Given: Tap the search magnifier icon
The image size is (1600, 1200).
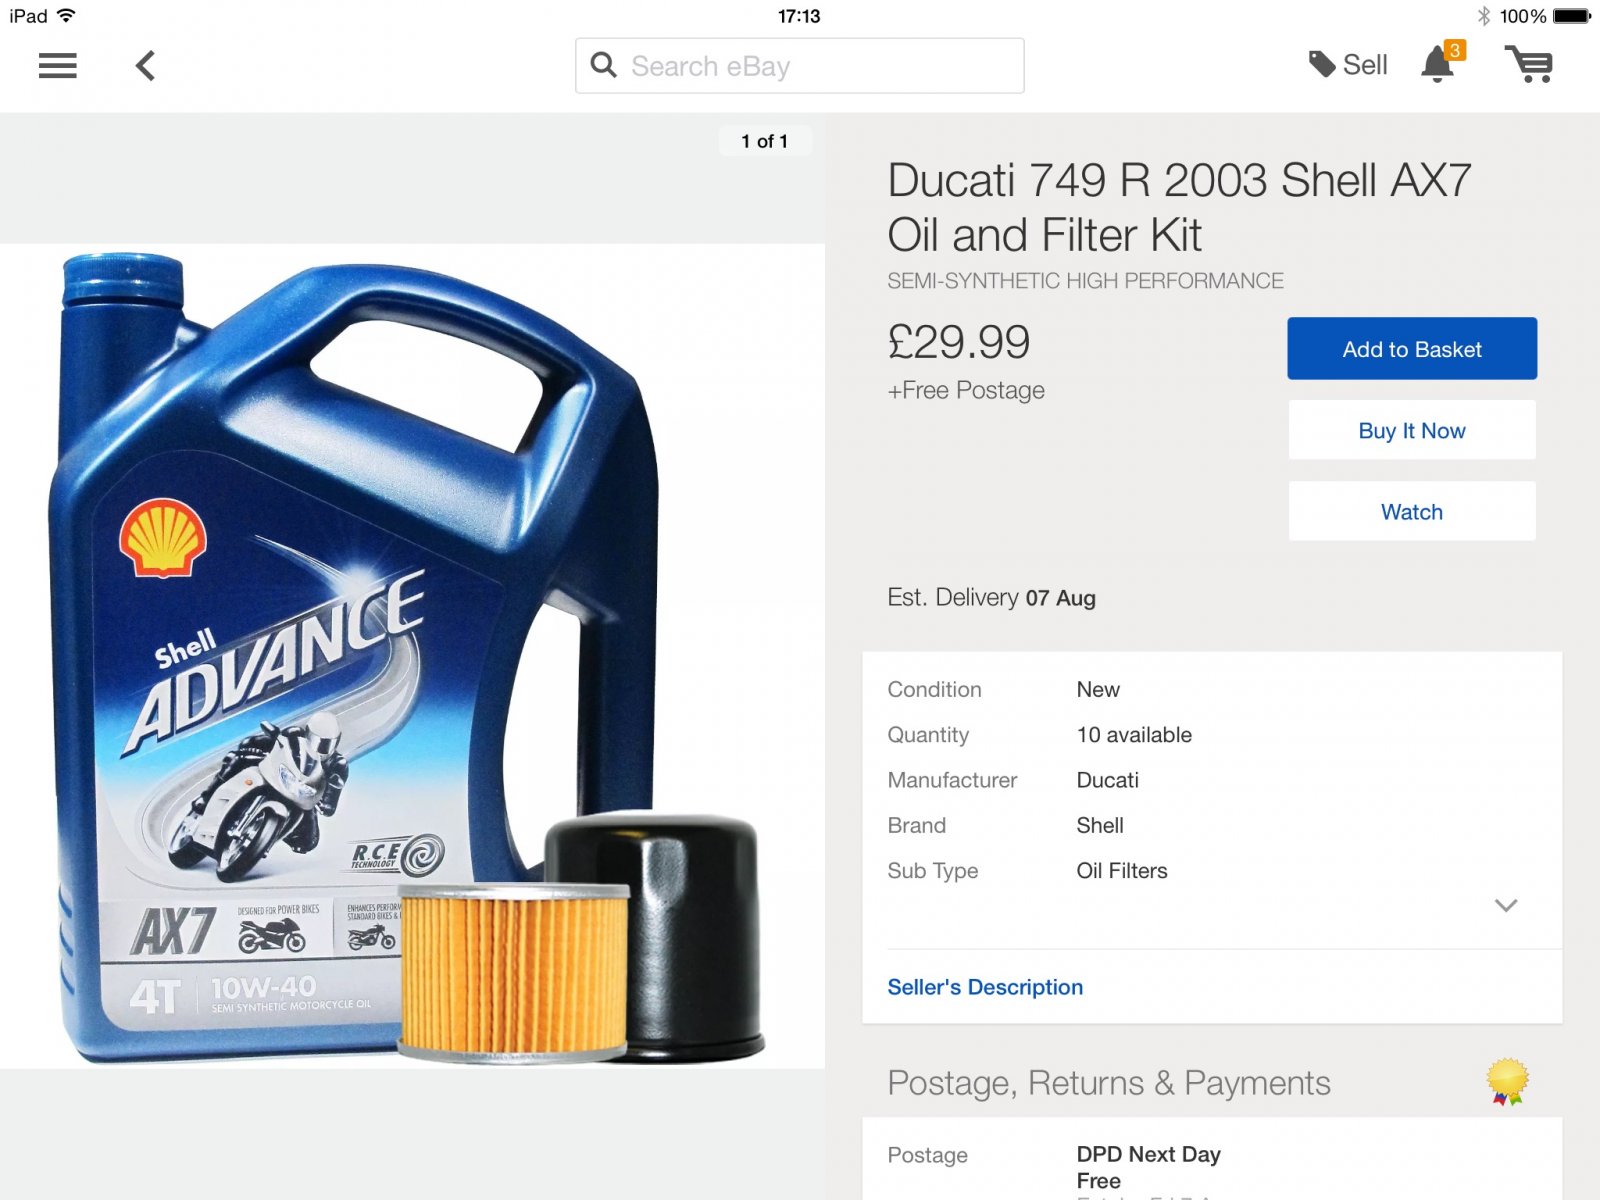Looking at the screenshot, I should (x=603, y=65).
